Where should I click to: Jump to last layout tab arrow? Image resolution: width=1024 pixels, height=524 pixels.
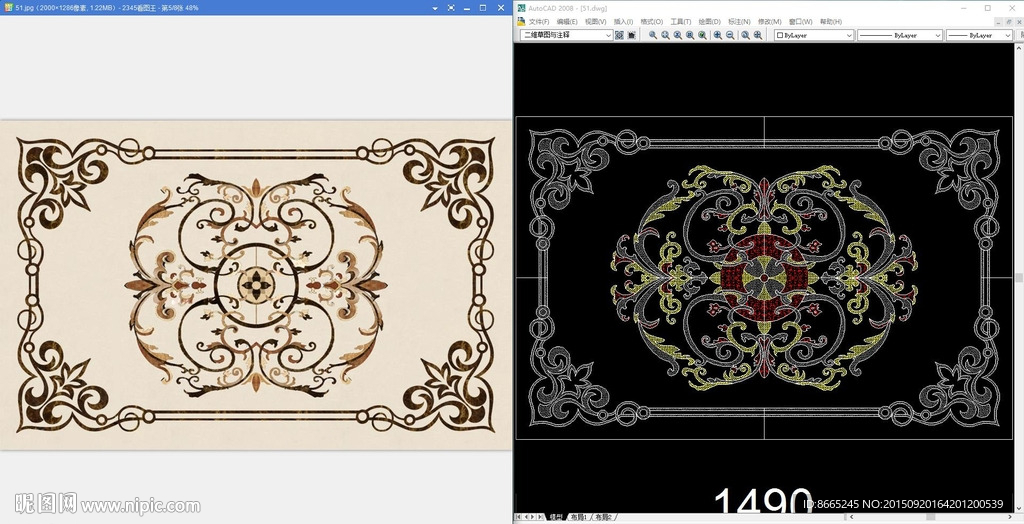tap(540, 517)
